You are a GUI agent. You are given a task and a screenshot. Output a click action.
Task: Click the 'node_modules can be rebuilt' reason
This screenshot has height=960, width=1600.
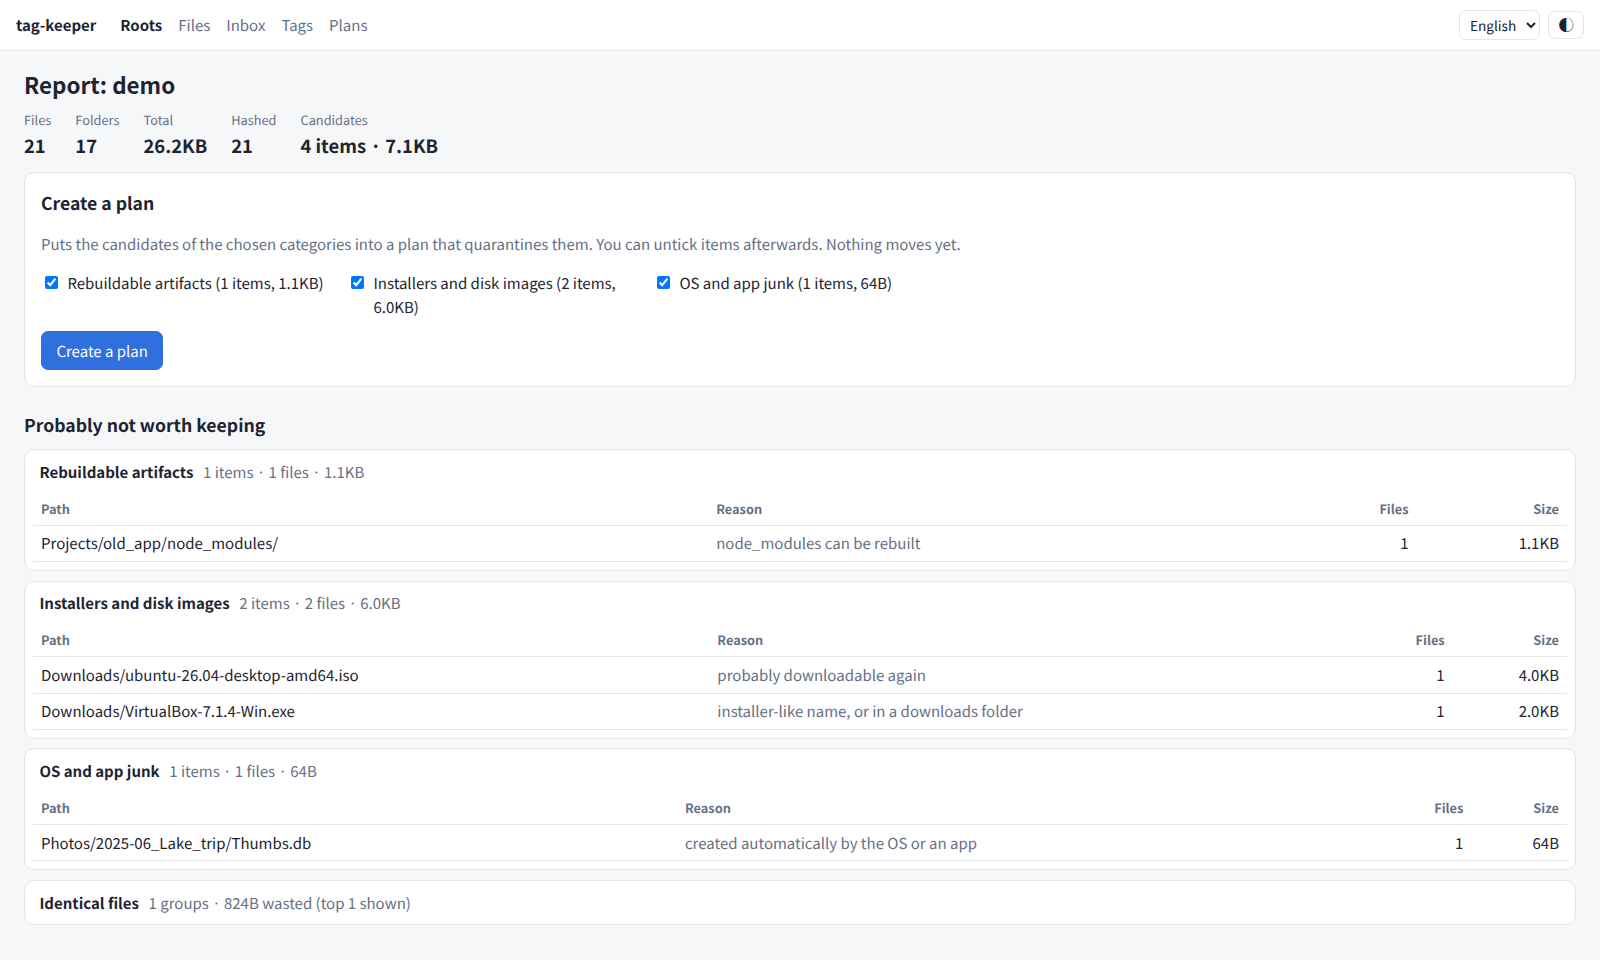click(818, 543)
